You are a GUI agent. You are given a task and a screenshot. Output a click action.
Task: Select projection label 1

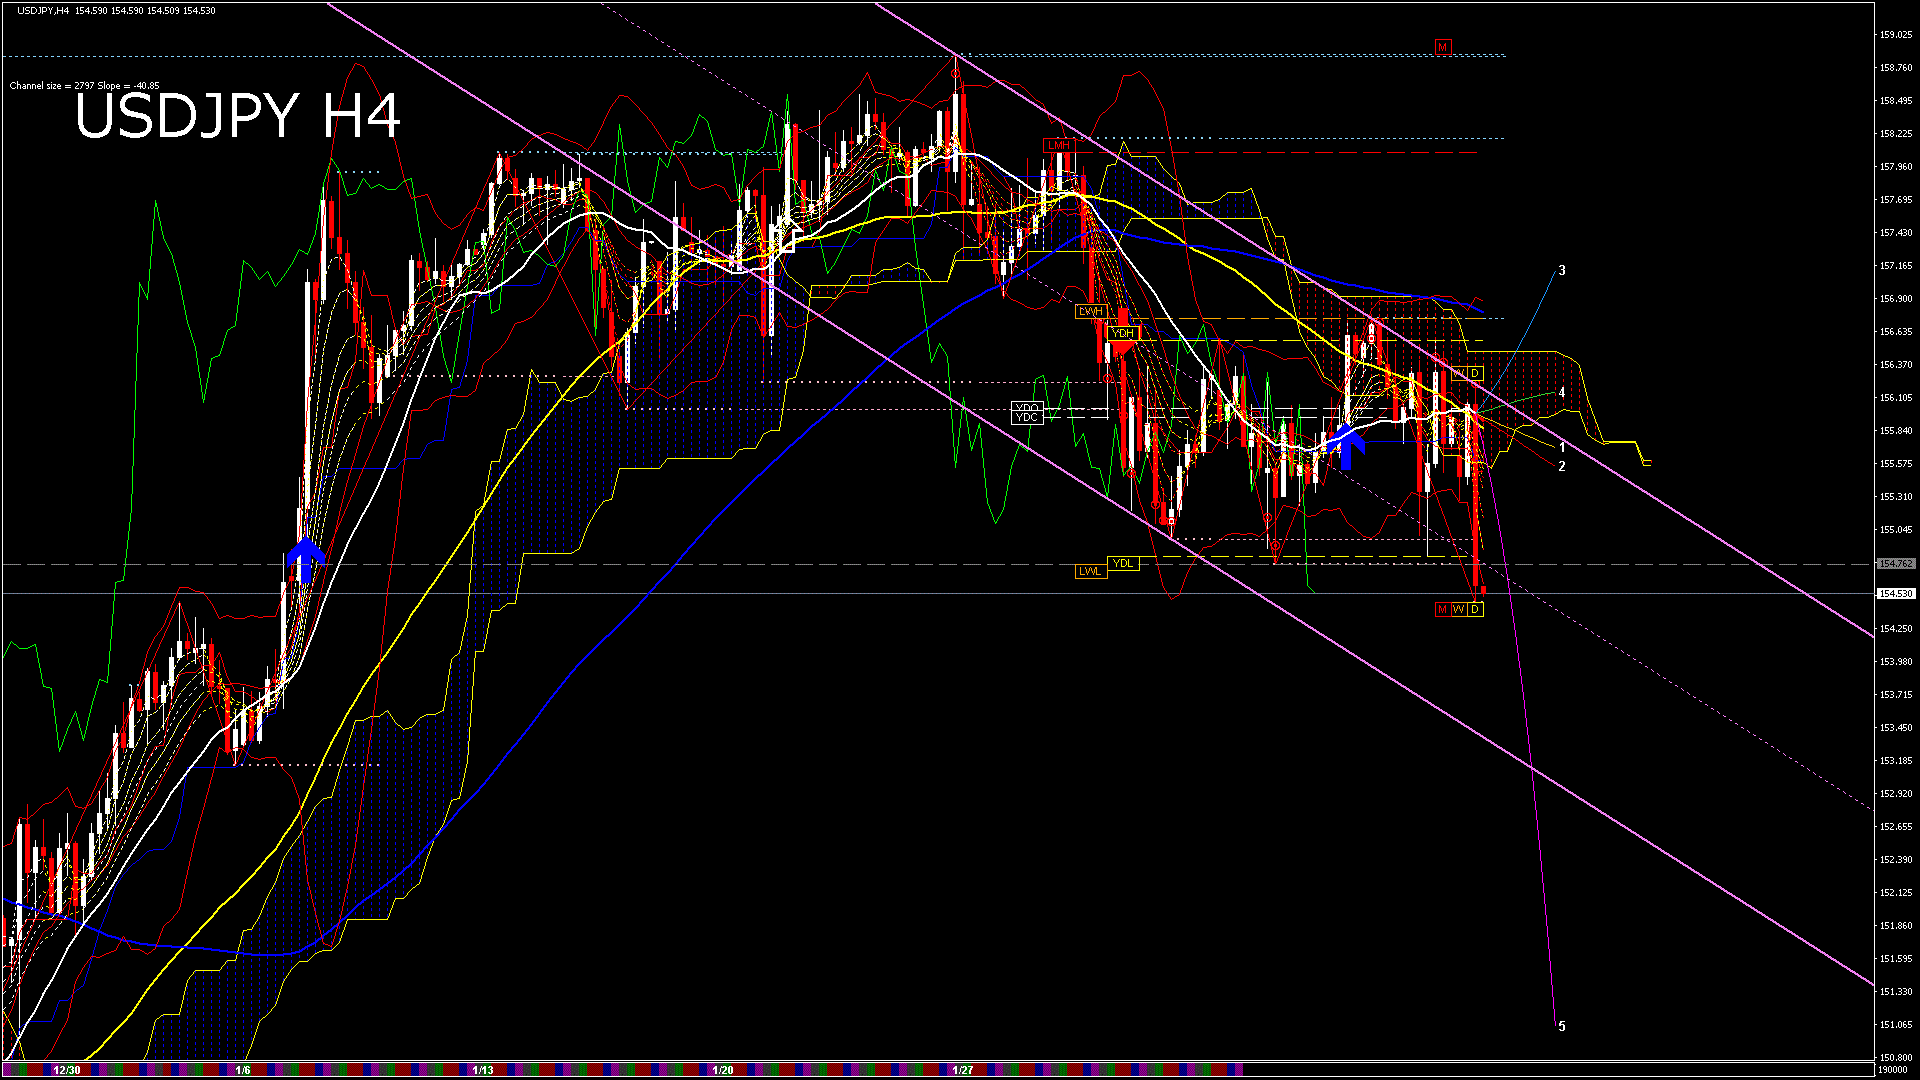coord(1562,448)
